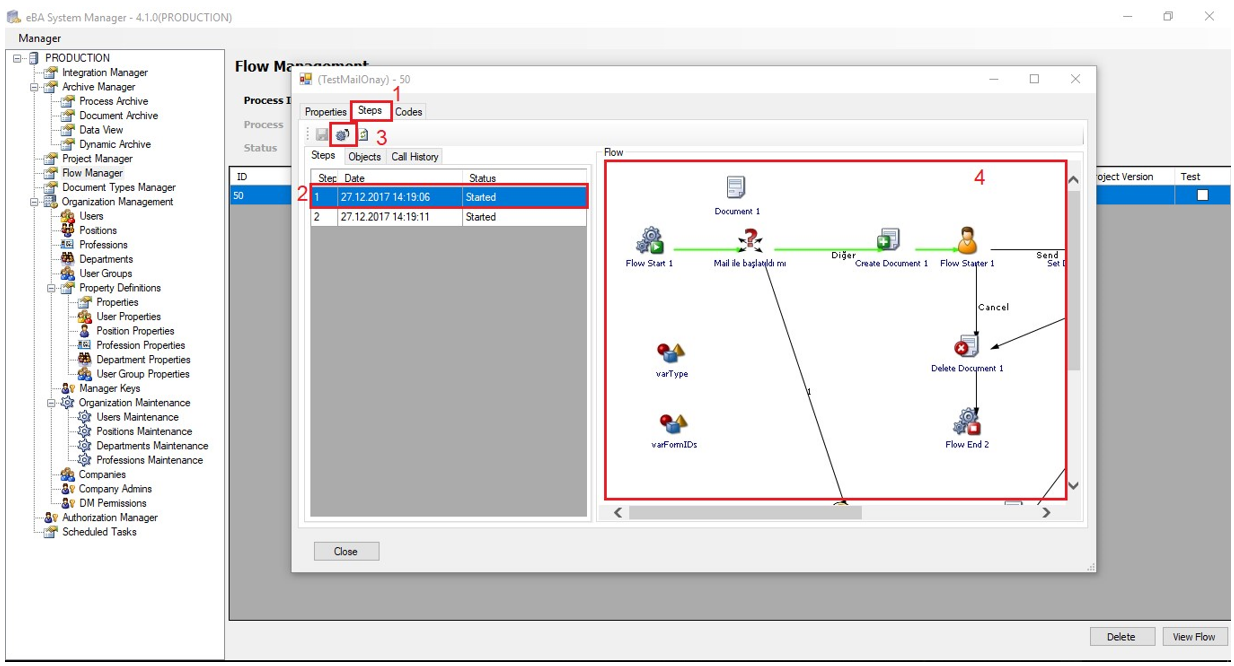The height and width of the screenshot is (666, 1234).
Task: Open Document Archive in the tree
Action: (x=118, y=116)
